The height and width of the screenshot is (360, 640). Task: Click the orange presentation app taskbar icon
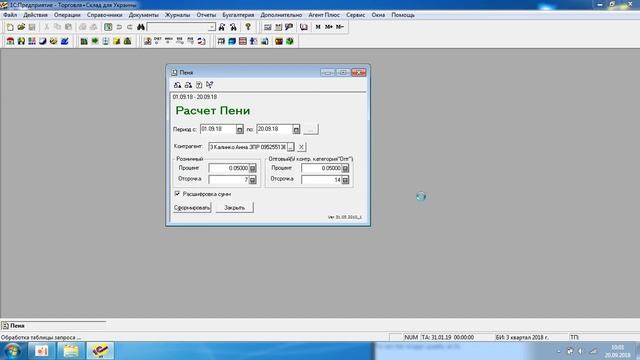point(41,351)
